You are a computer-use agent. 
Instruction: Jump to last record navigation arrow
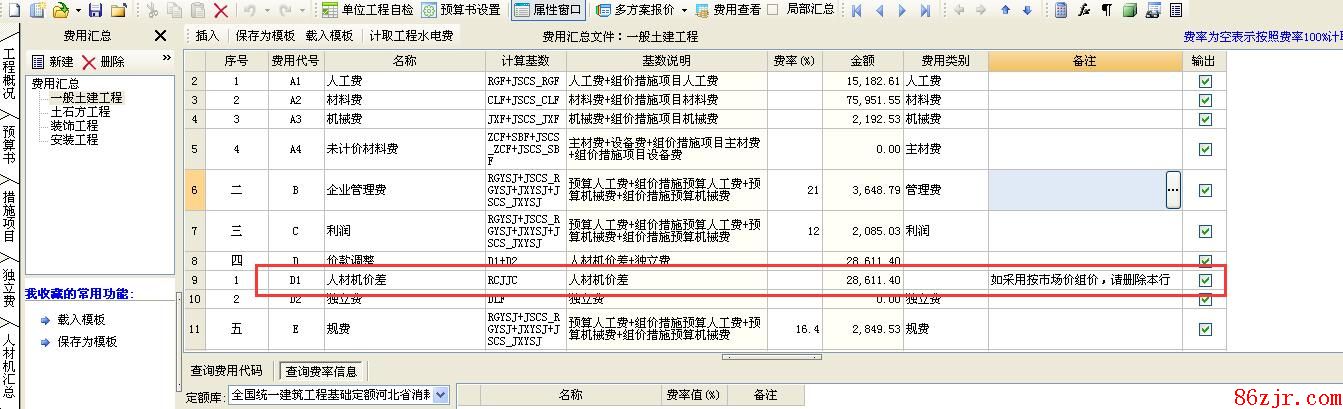[926, 10]
